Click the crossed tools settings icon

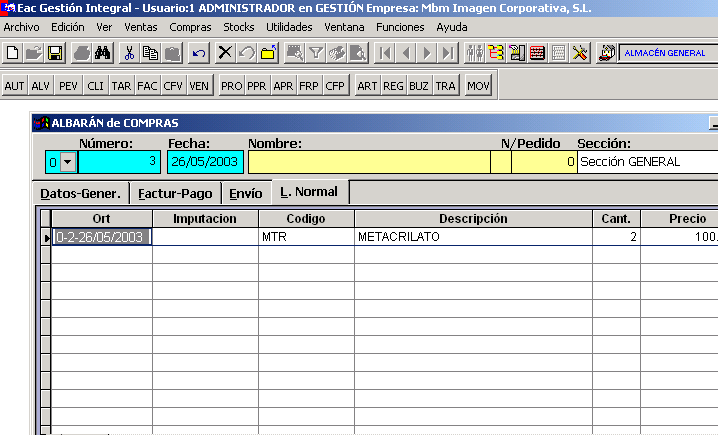tap(580, 53)
